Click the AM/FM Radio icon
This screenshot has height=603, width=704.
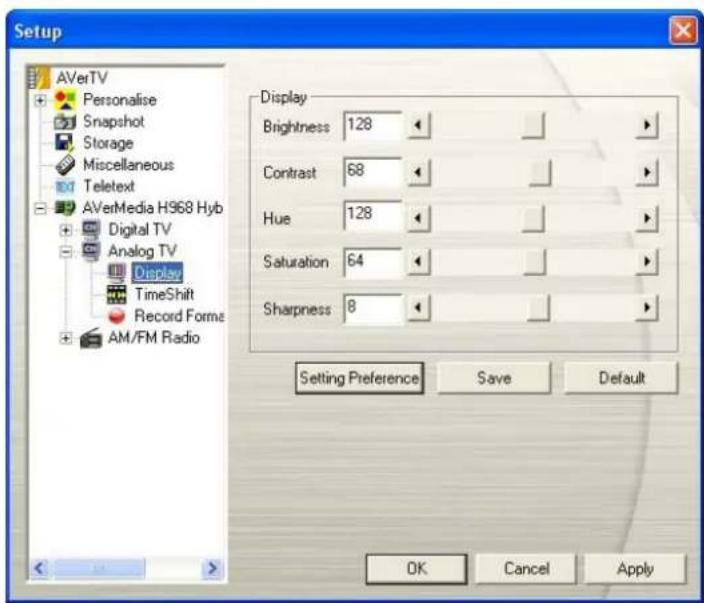click(x=91, y=338)
